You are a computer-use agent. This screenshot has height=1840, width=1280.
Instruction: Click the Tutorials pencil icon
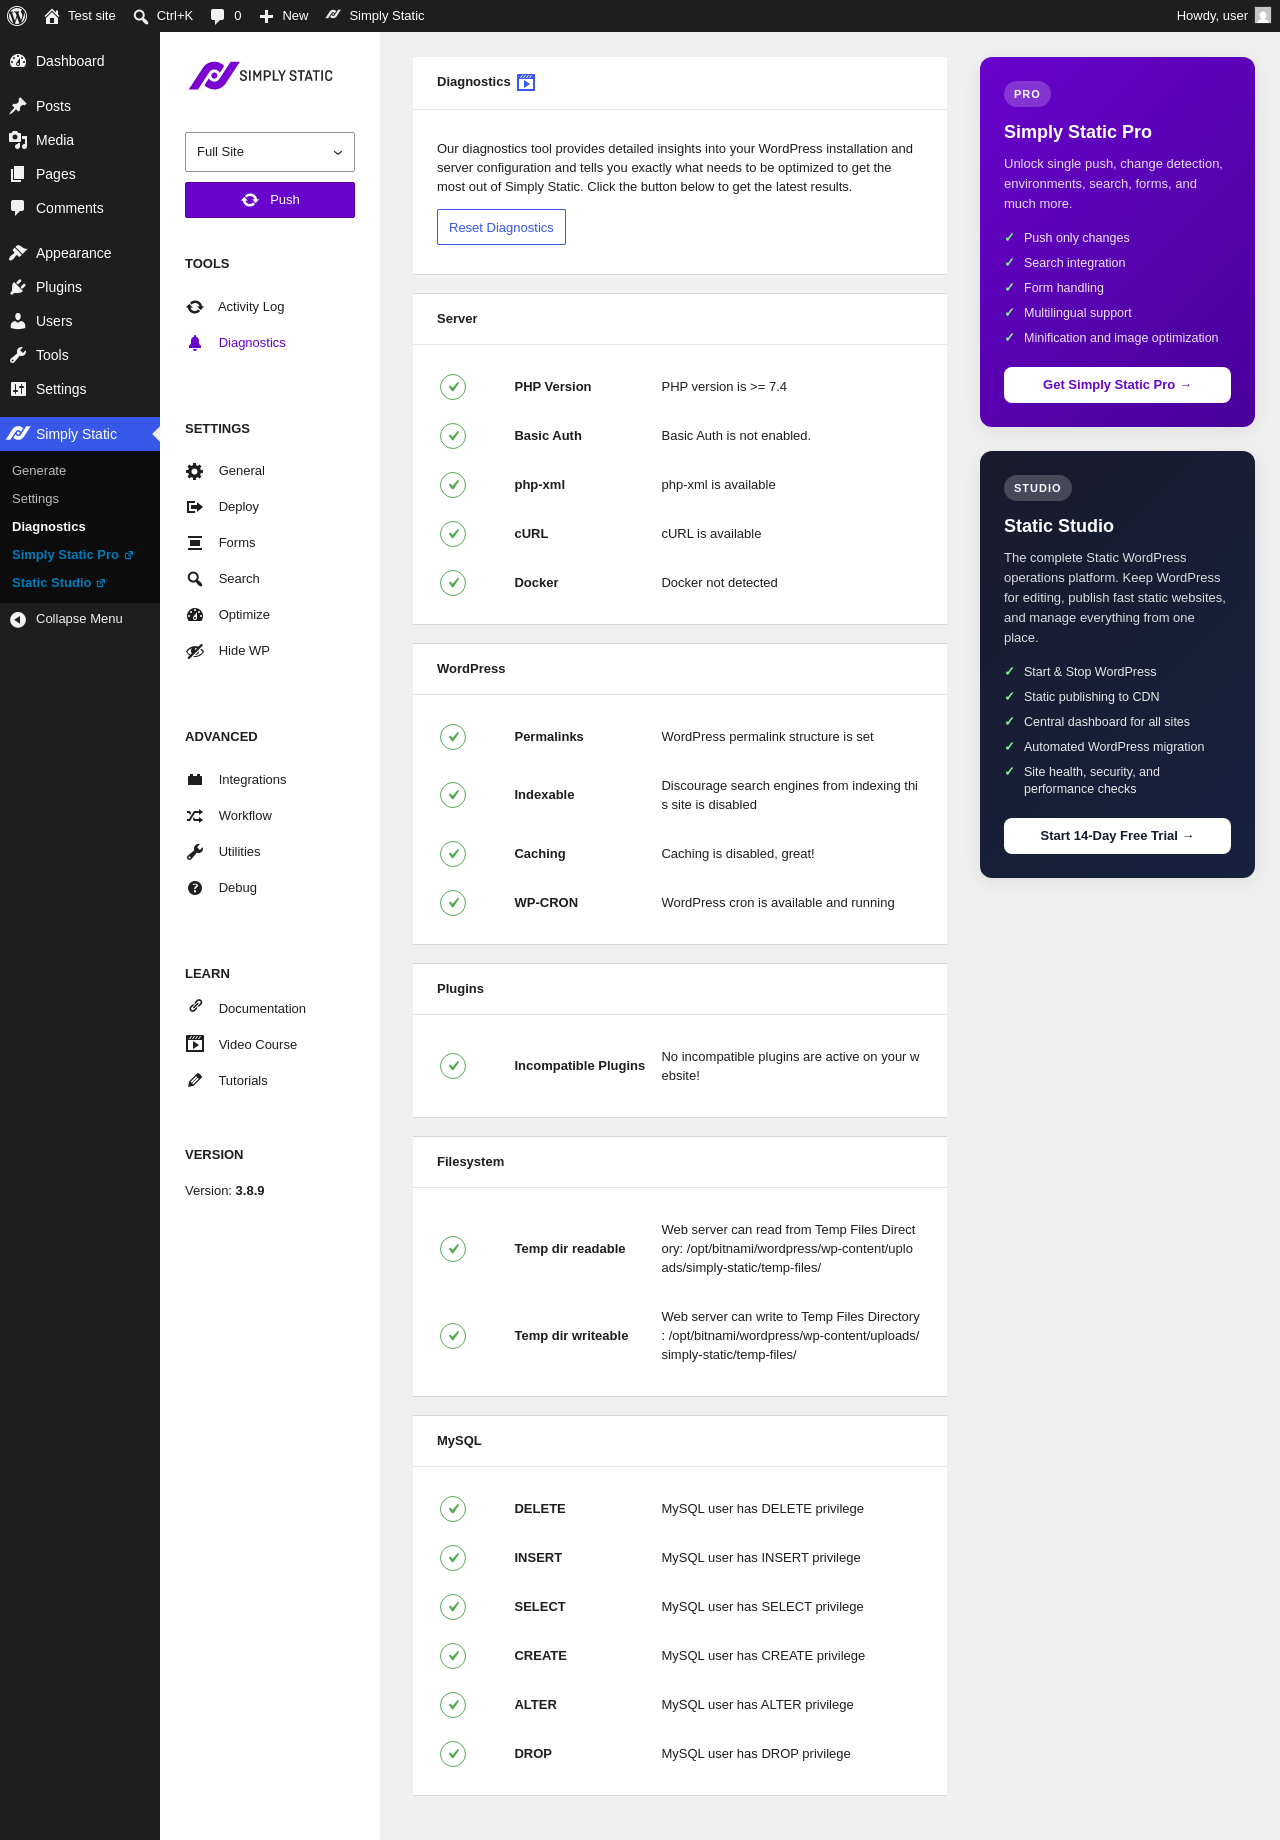click(195, 1080)
